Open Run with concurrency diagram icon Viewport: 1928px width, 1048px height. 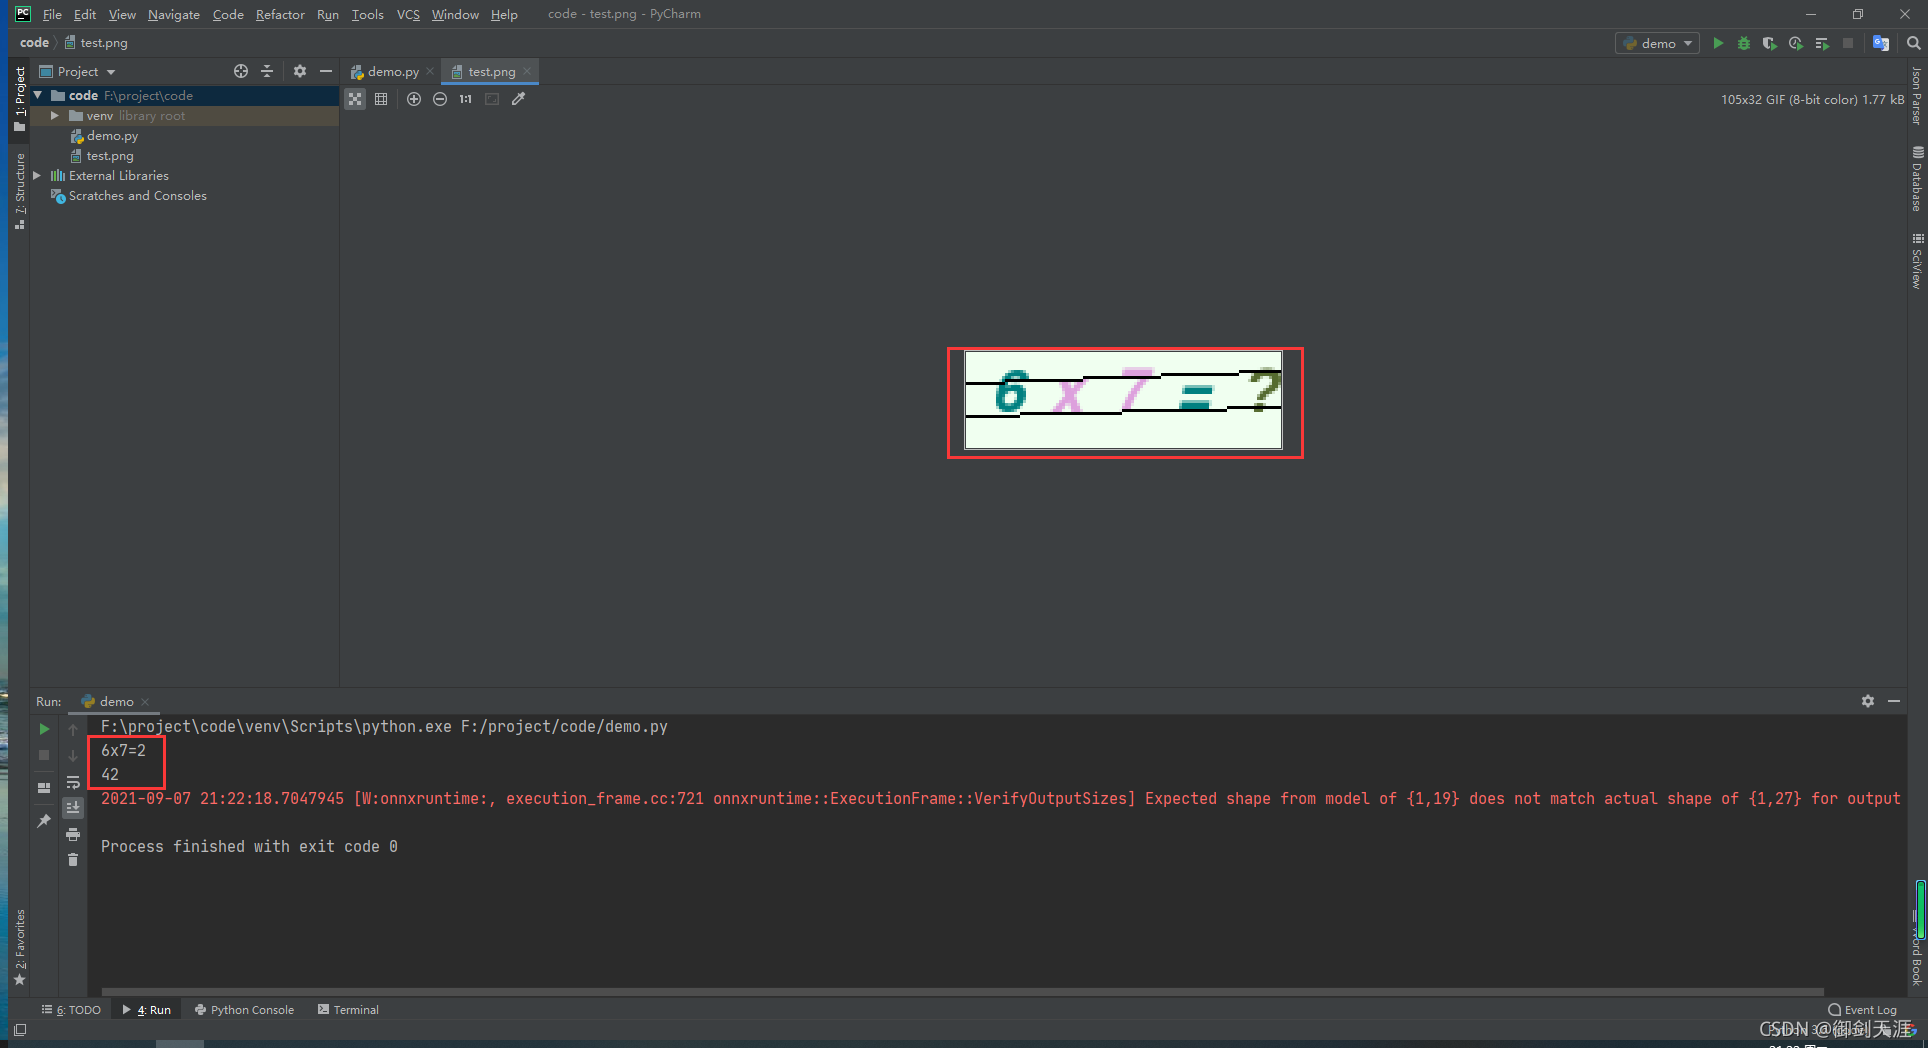pyautogui.click(x=1822, y=43)
